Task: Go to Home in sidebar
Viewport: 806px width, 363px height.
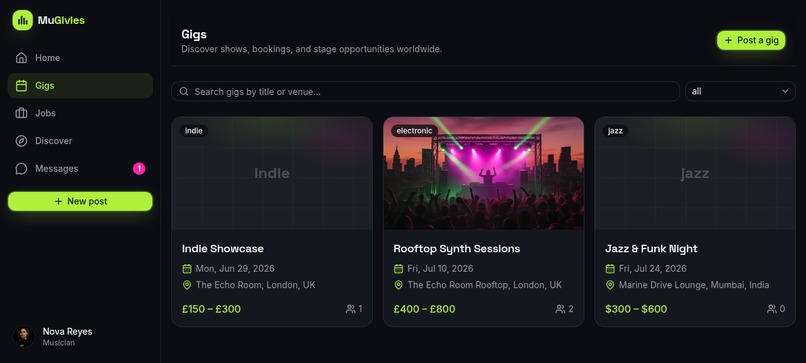Action: coord(80,58)
